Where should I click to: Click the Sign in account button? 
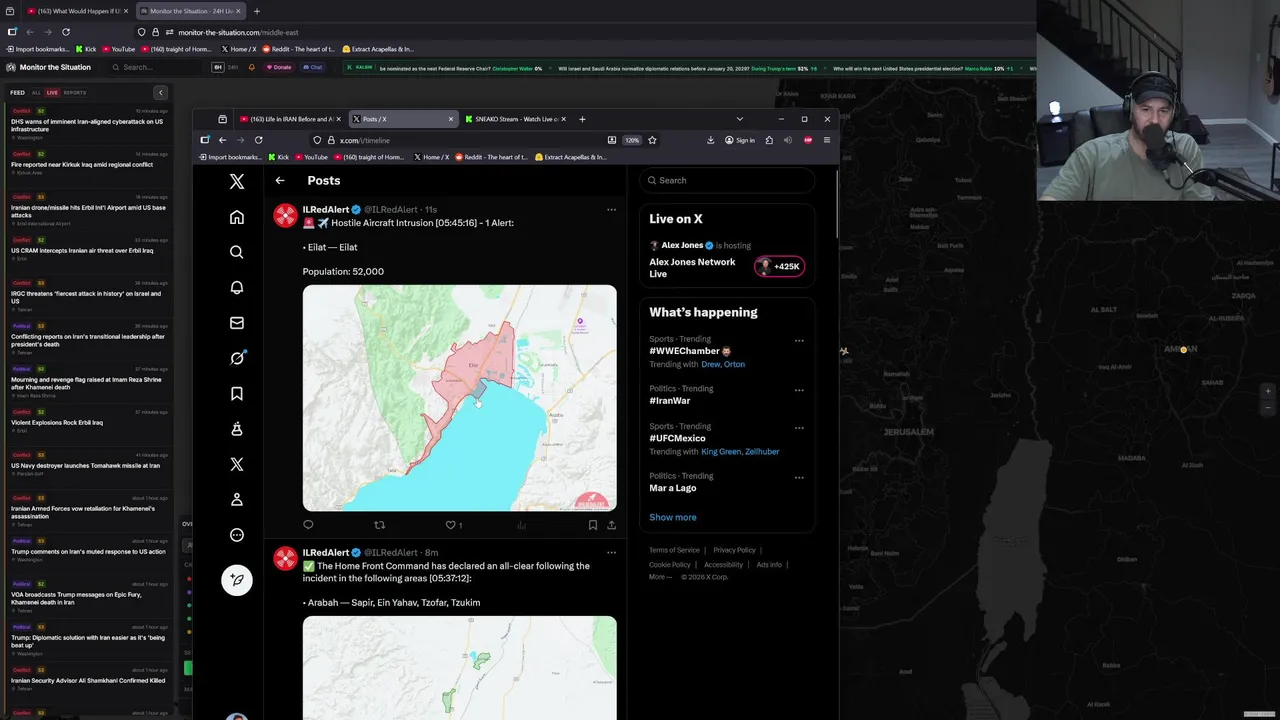click(740, 140)
